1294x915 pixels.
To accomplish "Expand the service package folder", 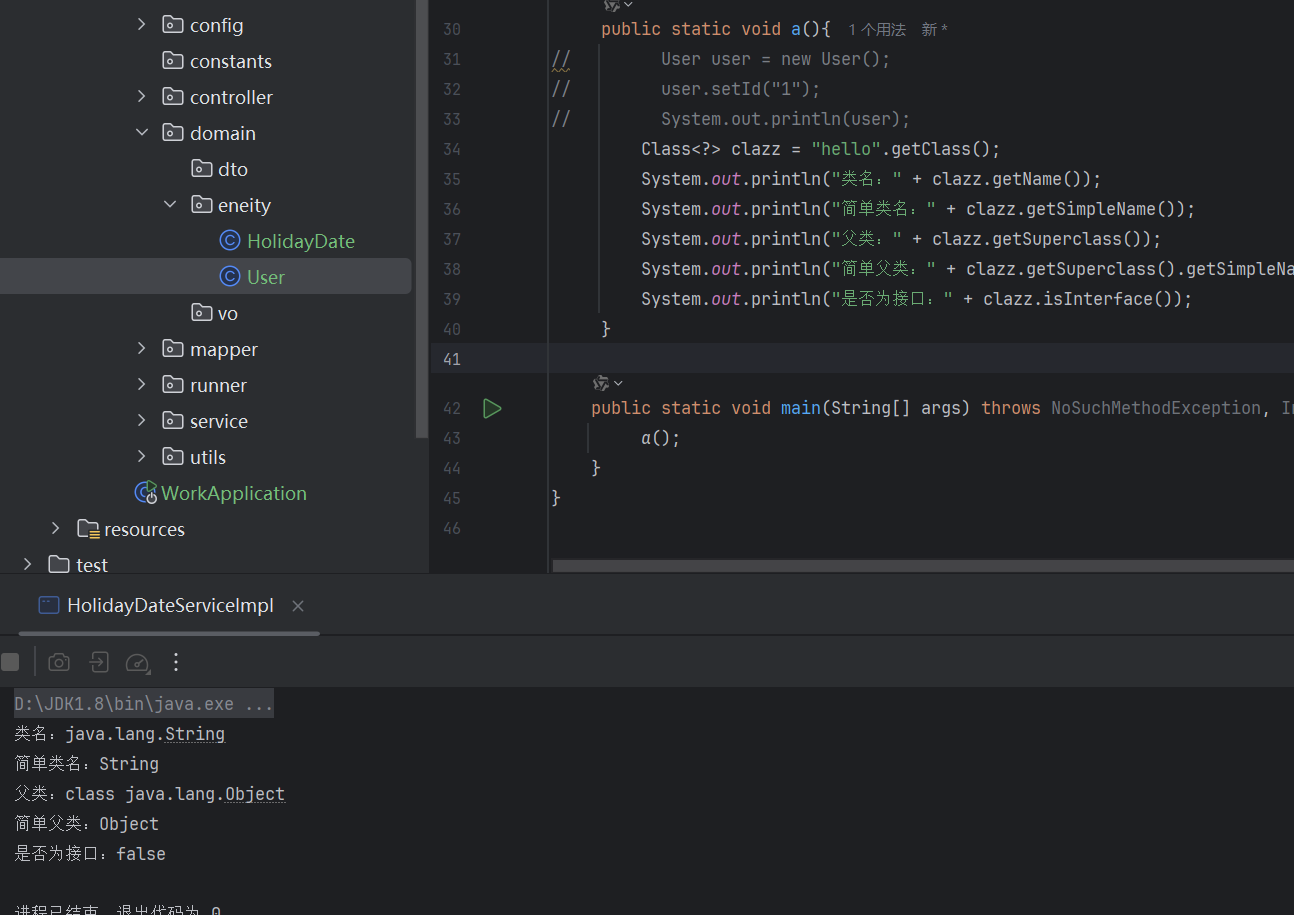I will point(141,420).
